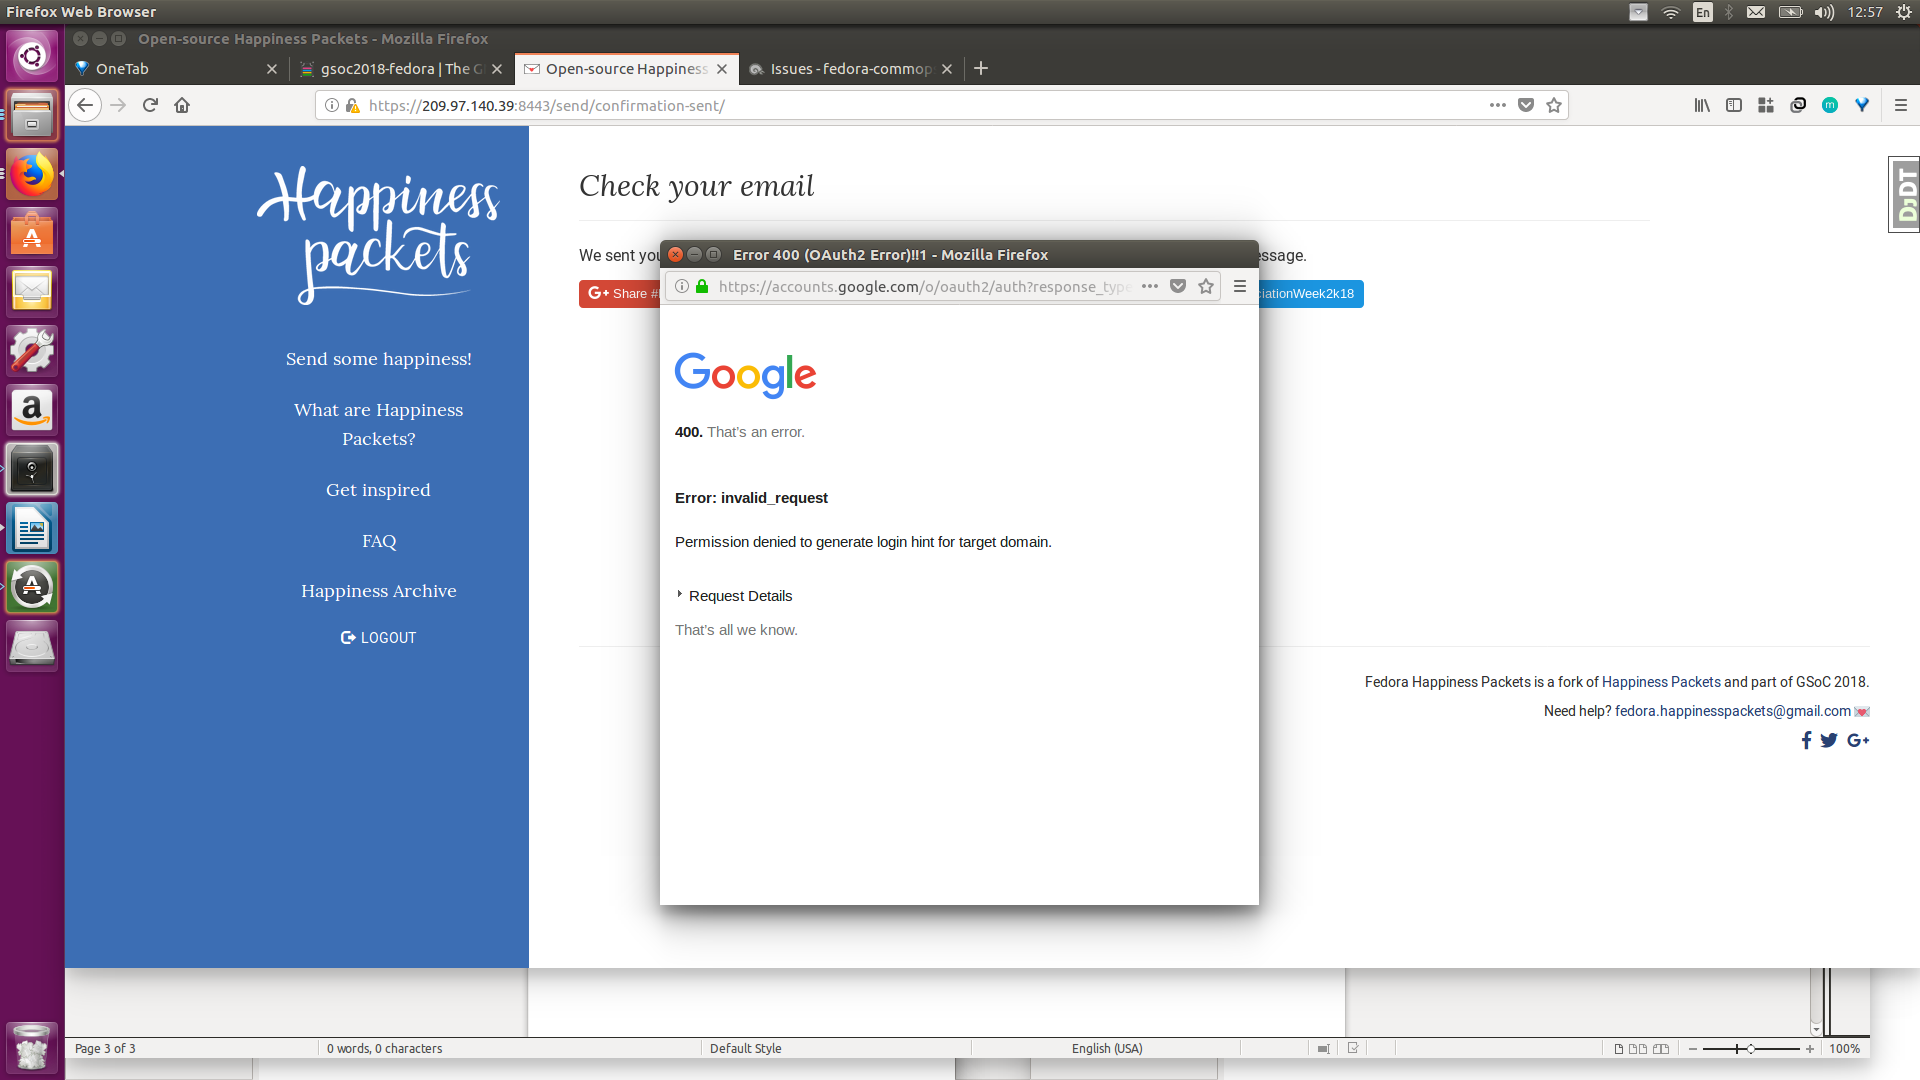
Task: Open the En keyboard layout indicator menu
Action: [1703, 12]
